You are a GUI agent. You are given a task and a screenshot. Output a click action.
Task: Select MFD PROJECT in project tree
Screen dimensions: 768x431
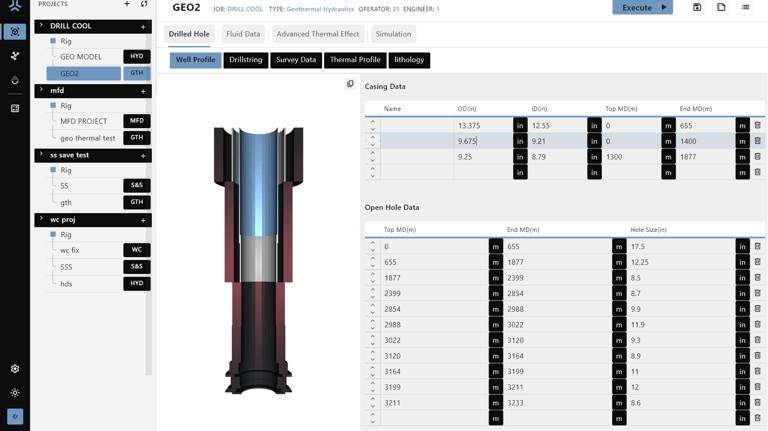click(x=84, y=121)
